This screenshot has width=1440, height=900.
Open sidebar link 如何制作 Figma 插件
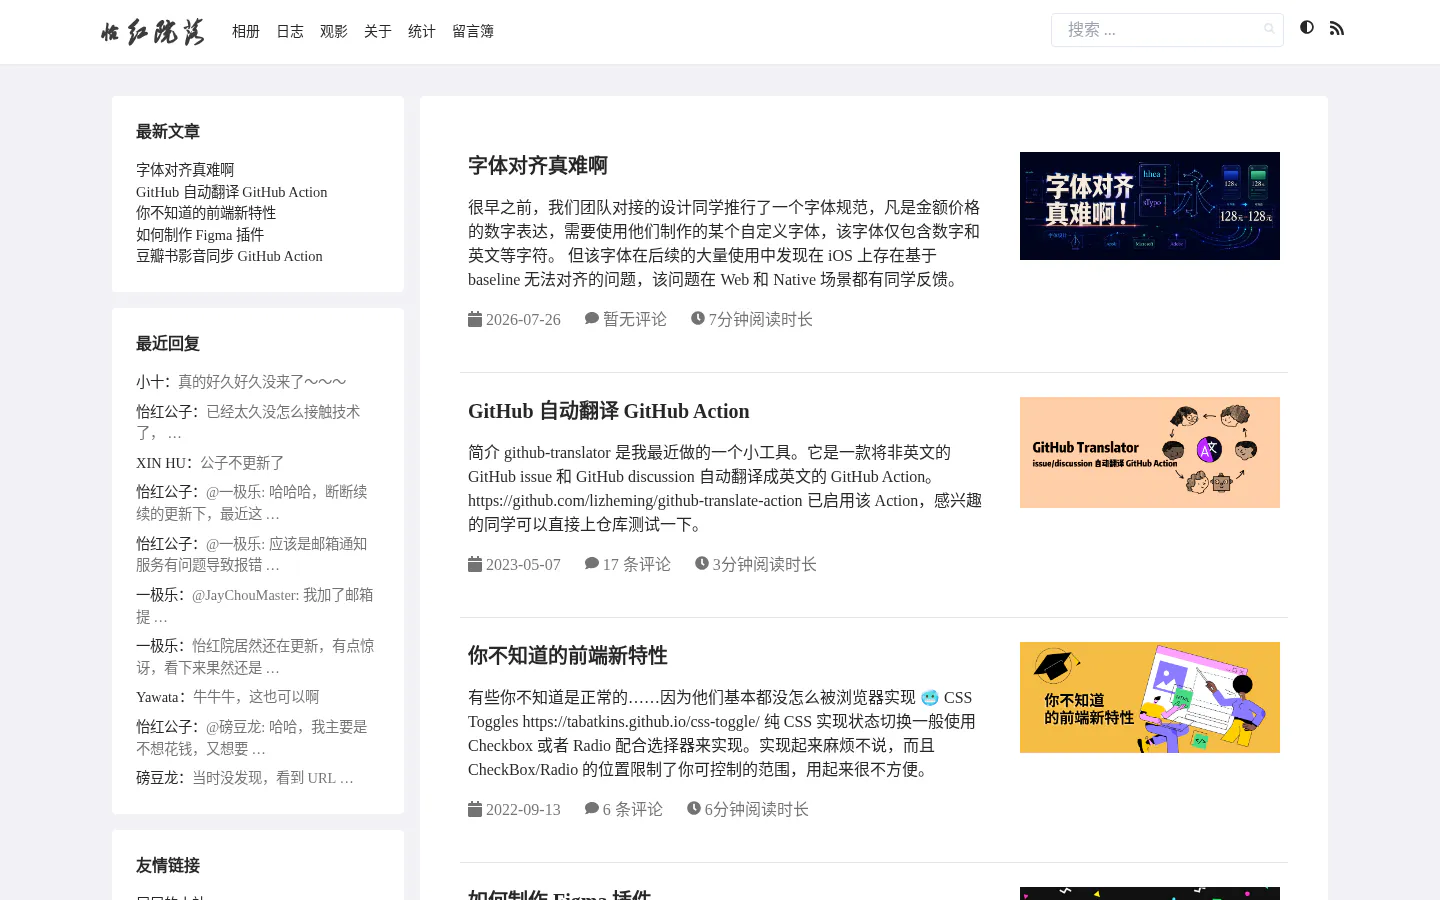[x=200, y=235]
